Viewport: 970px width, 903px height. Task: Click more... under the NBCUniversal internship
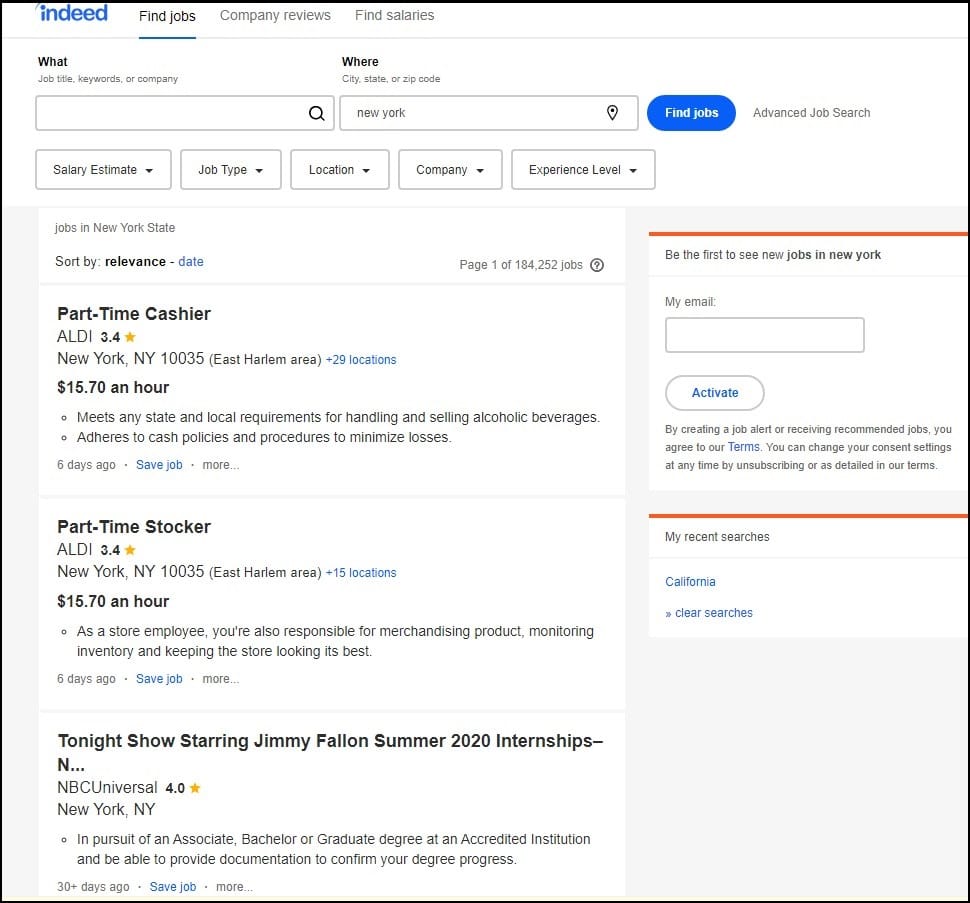point(234,886)
